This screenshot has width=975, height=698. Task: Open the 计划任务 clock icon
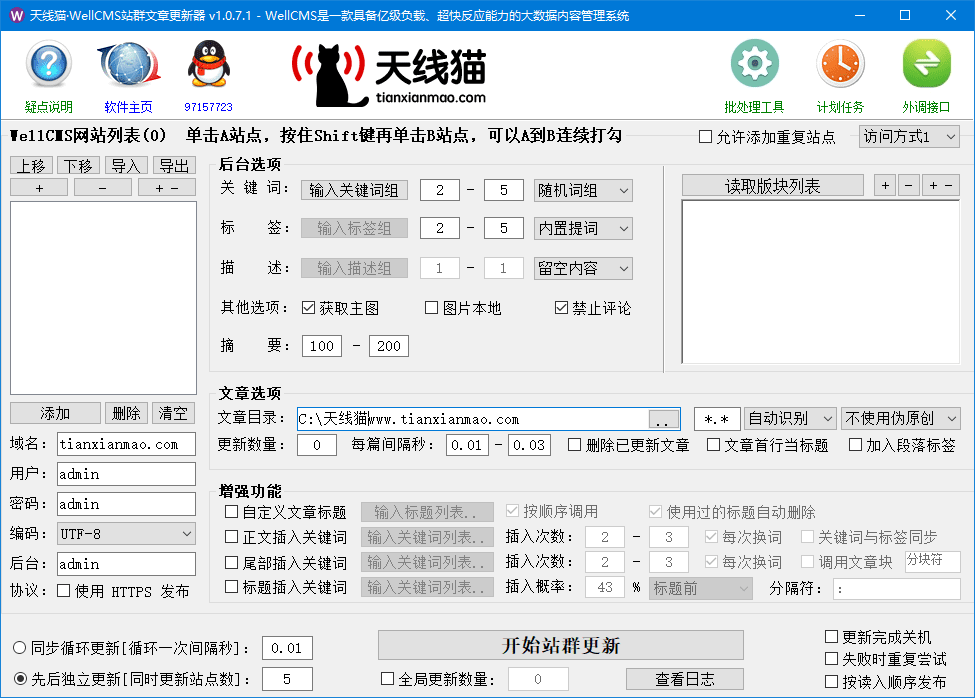pos(840,63)
